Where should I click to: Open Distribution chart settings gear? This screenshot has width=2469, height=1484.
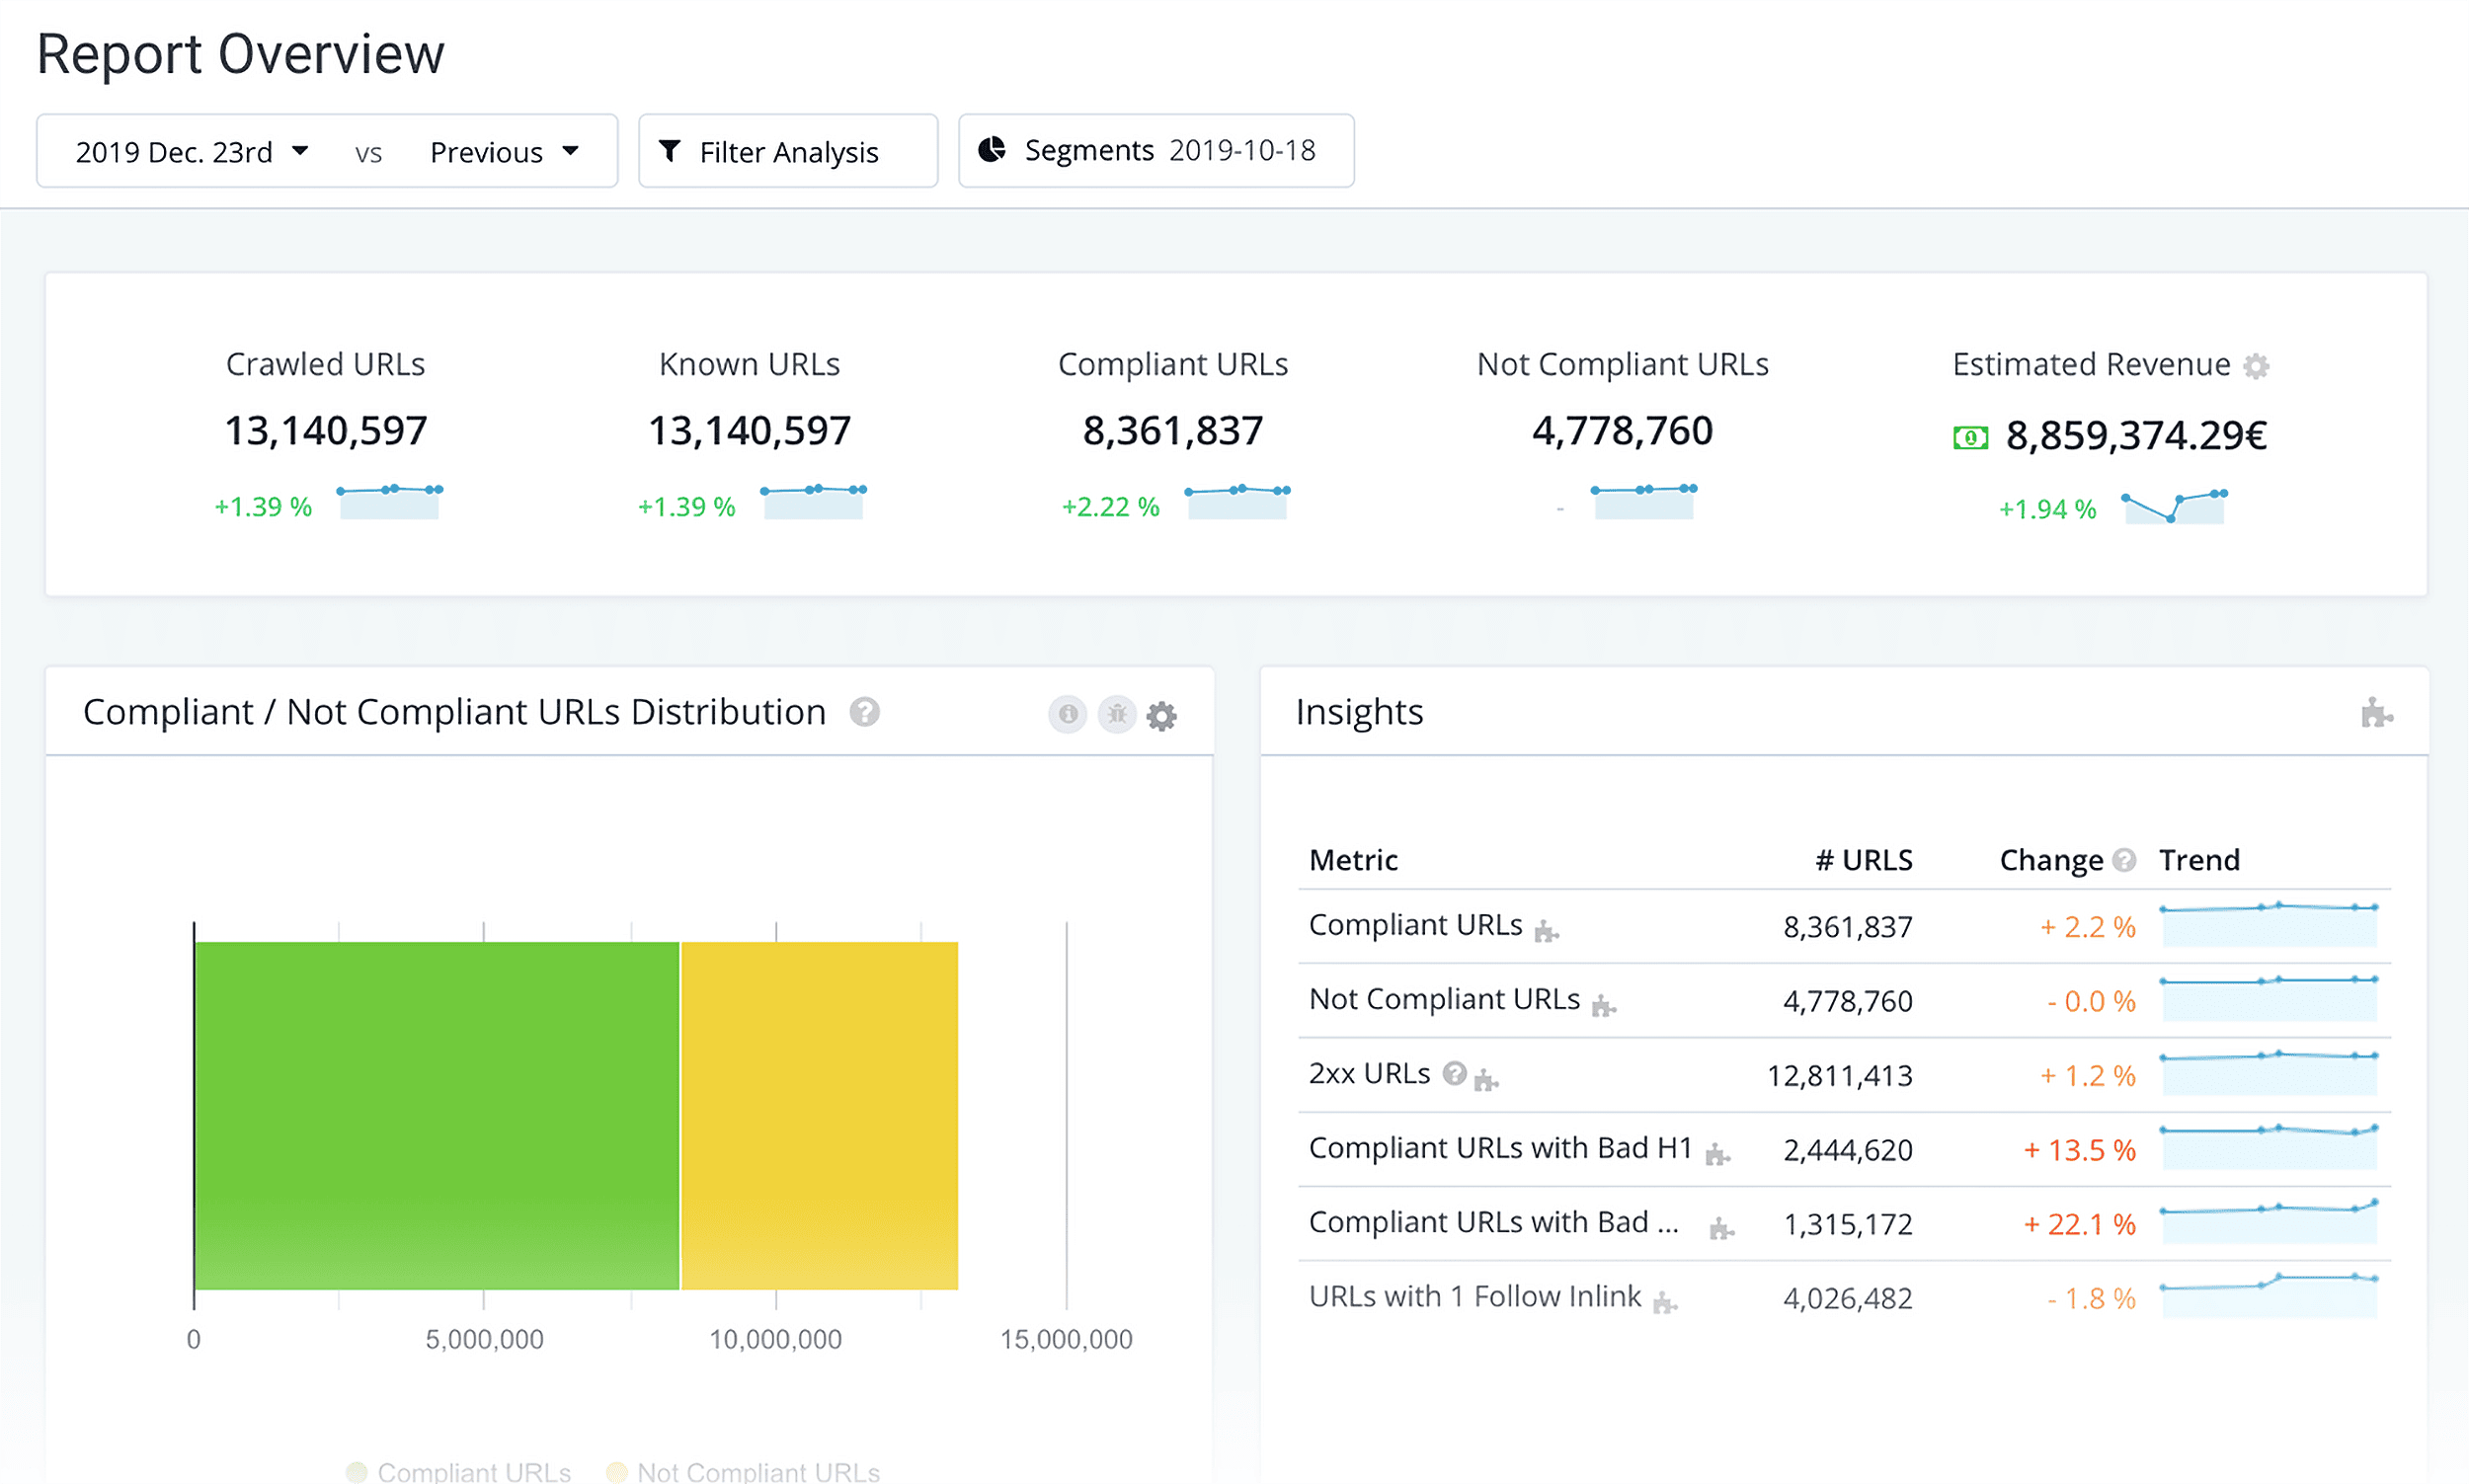pyautogui.click(x=1161, y=716)
